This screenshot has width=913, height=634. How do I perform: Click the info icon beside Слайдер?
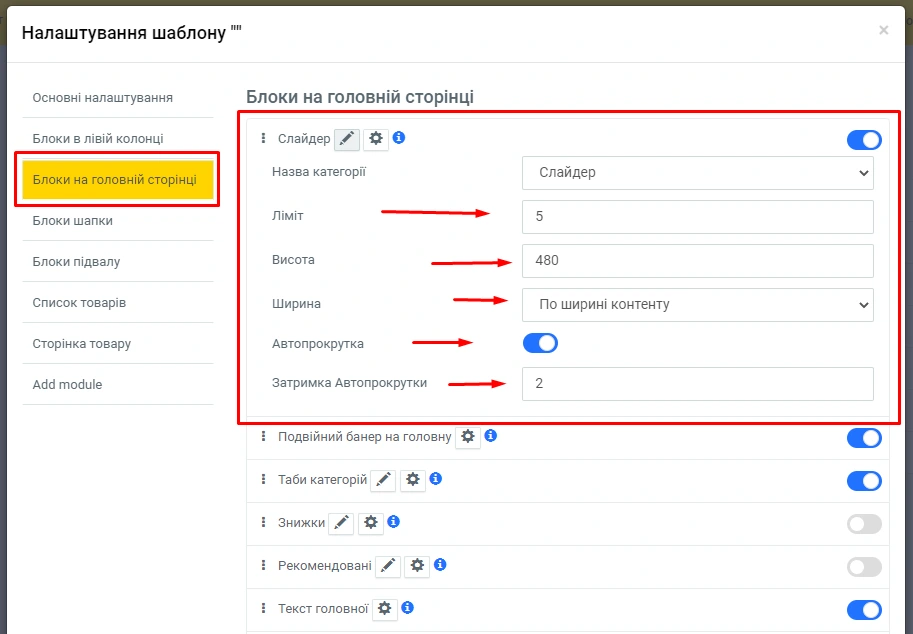399,138
